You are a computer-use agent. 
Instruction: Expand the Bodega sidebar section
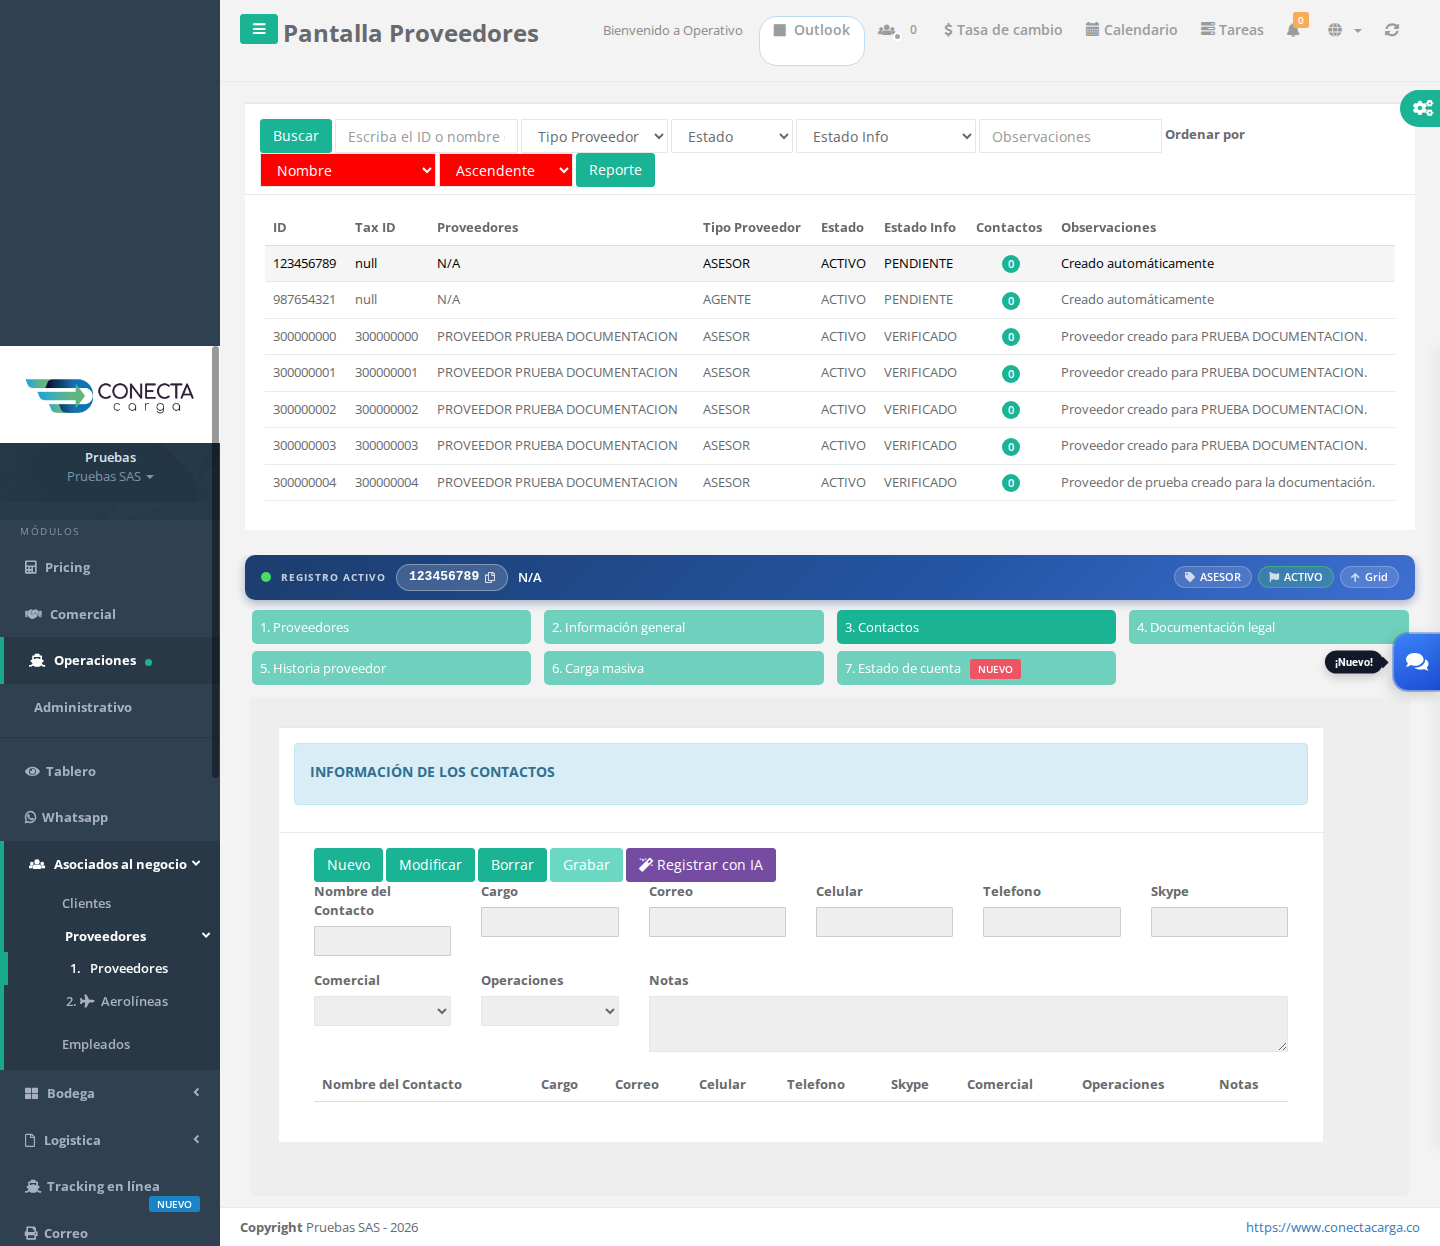(x=110, y=1093)
